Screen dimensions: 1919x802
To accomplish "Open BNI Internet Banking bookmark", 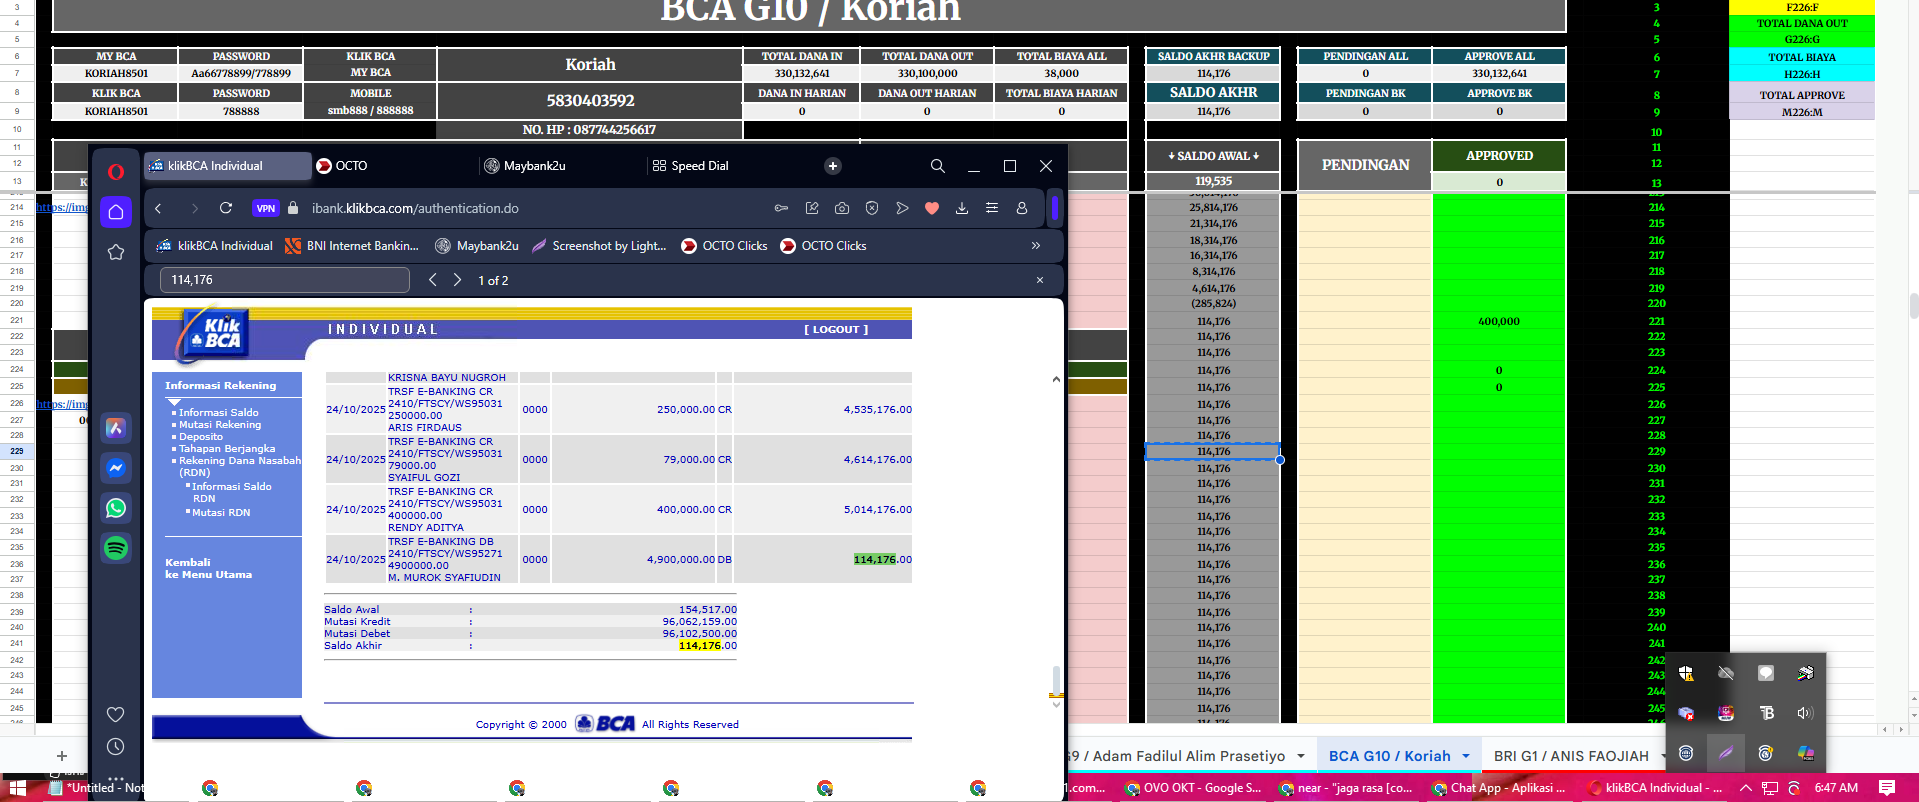I will (352, 246).
